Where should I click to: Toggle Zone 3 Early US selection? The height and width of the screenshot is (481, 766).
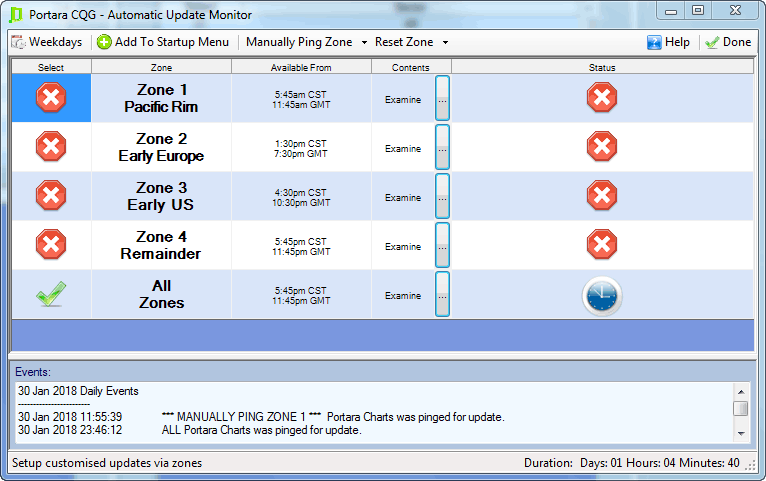(x=51, y=195)
